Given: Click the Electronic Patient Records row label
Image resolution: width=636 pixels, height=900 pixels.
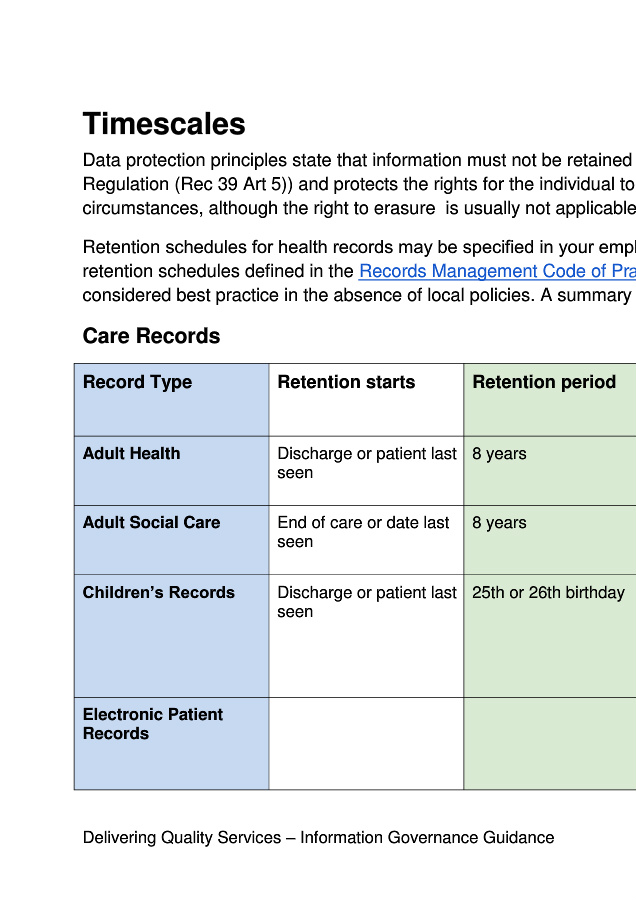Looking at the screenshot, I should [153, 723].
